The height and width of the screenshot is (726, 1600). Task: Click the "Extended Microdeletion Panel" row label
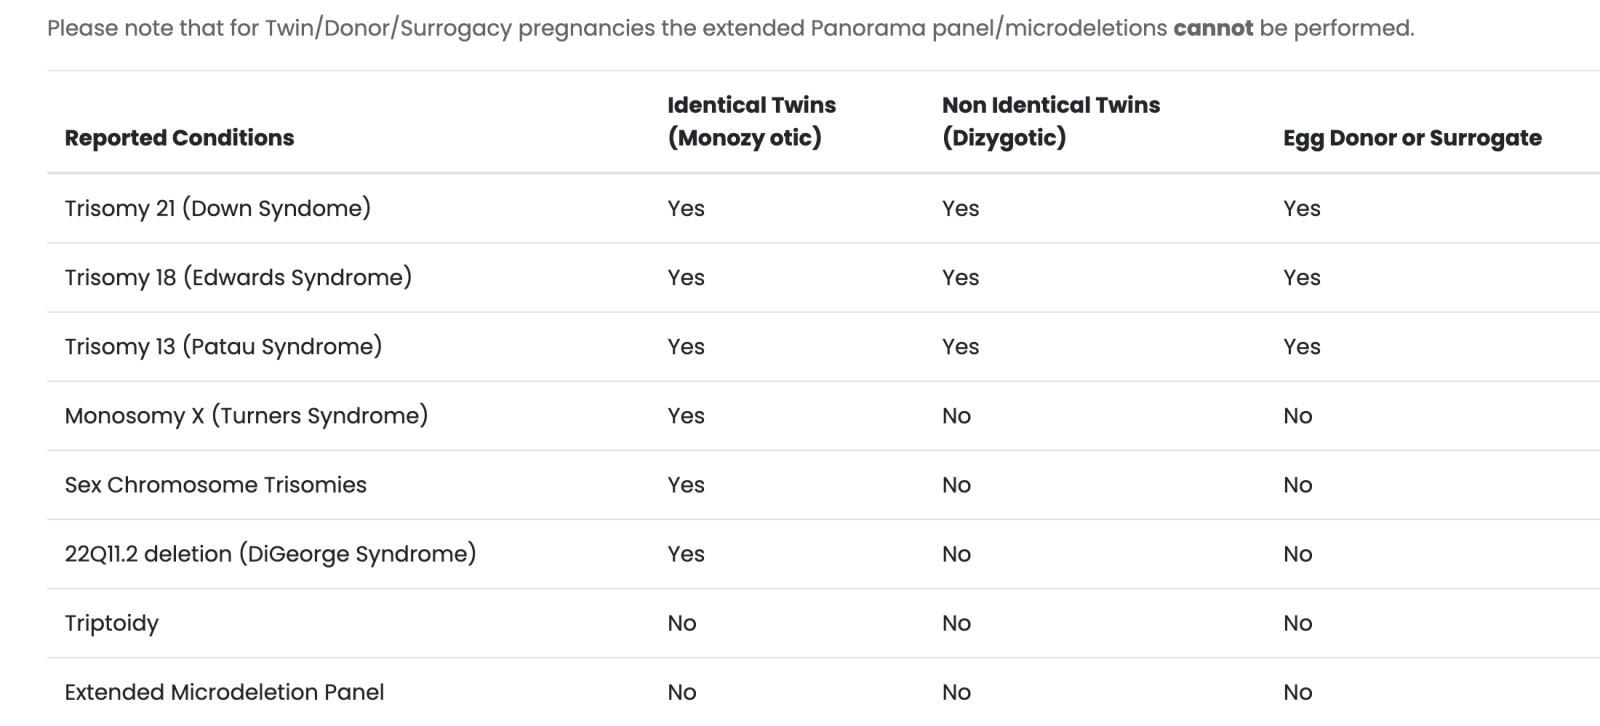224,692
